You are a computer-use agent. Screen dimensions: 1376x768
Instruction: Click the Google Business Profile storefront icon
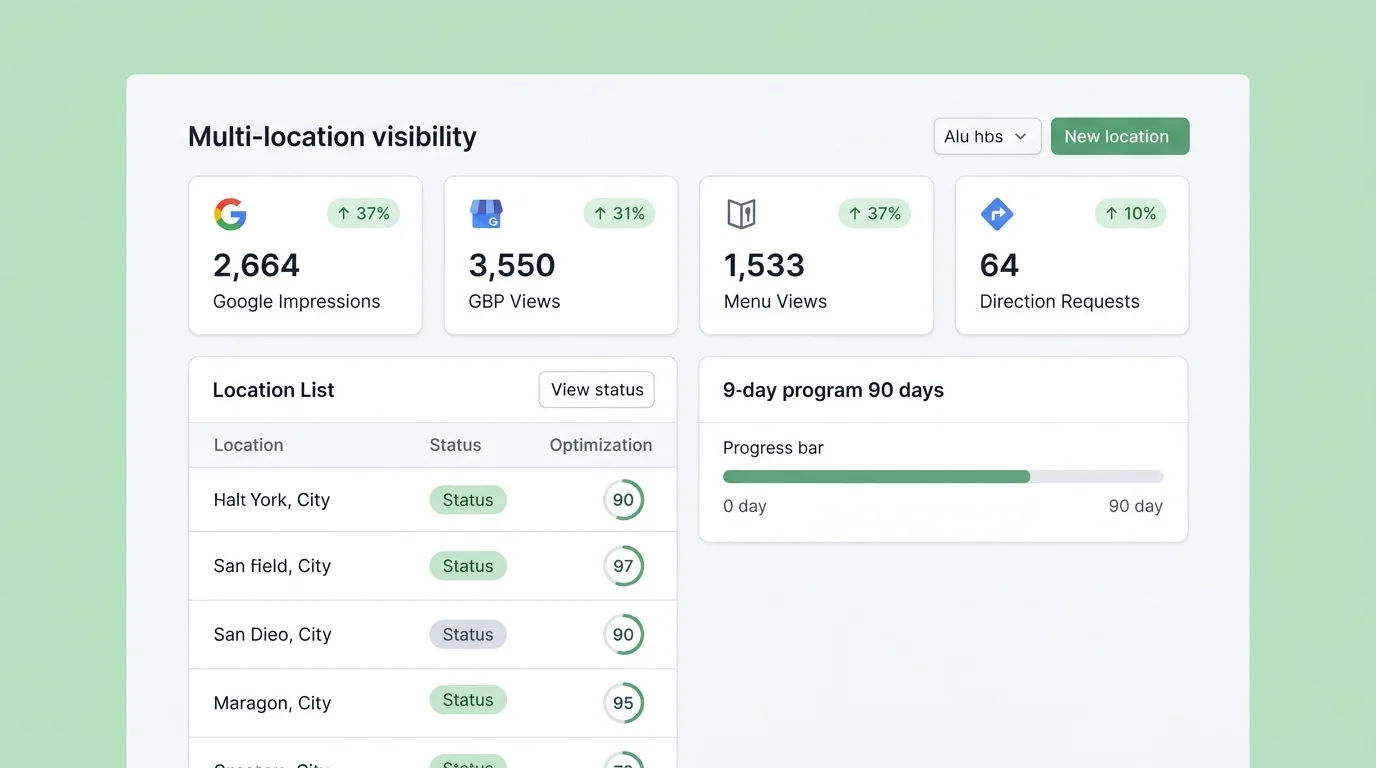(x=486, y=214)
